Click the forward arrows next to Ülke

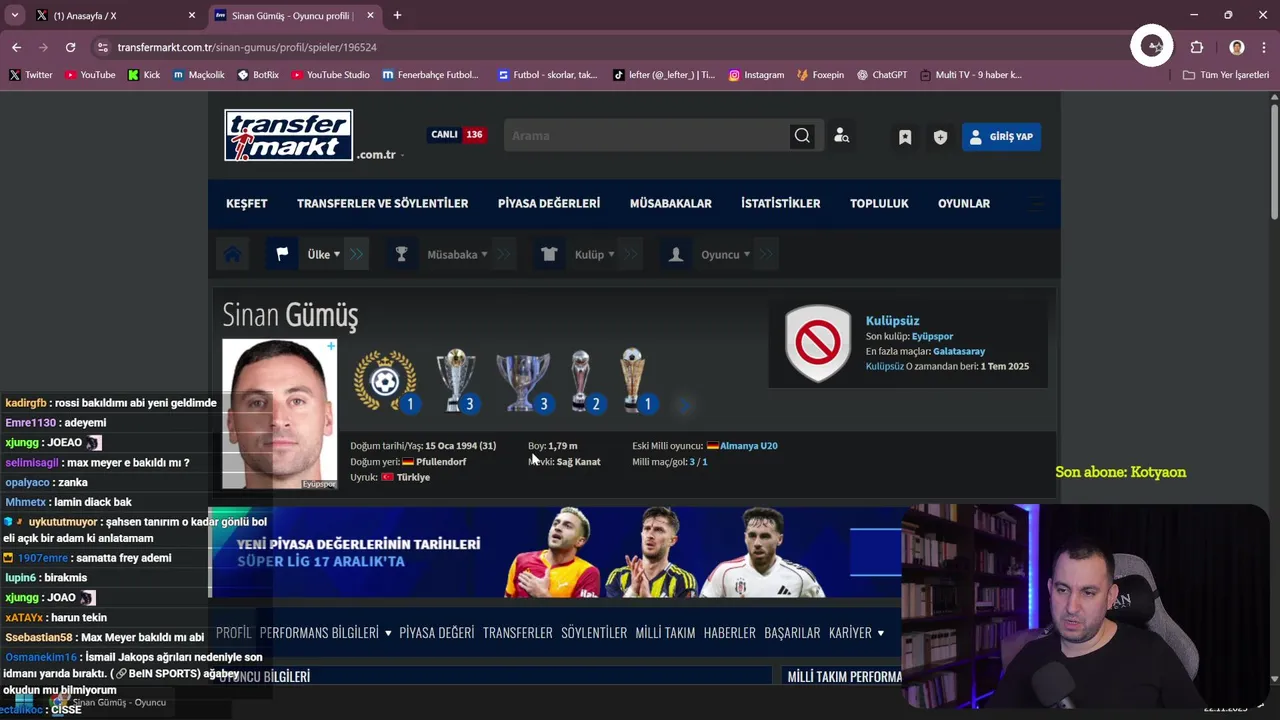point(357,254)
